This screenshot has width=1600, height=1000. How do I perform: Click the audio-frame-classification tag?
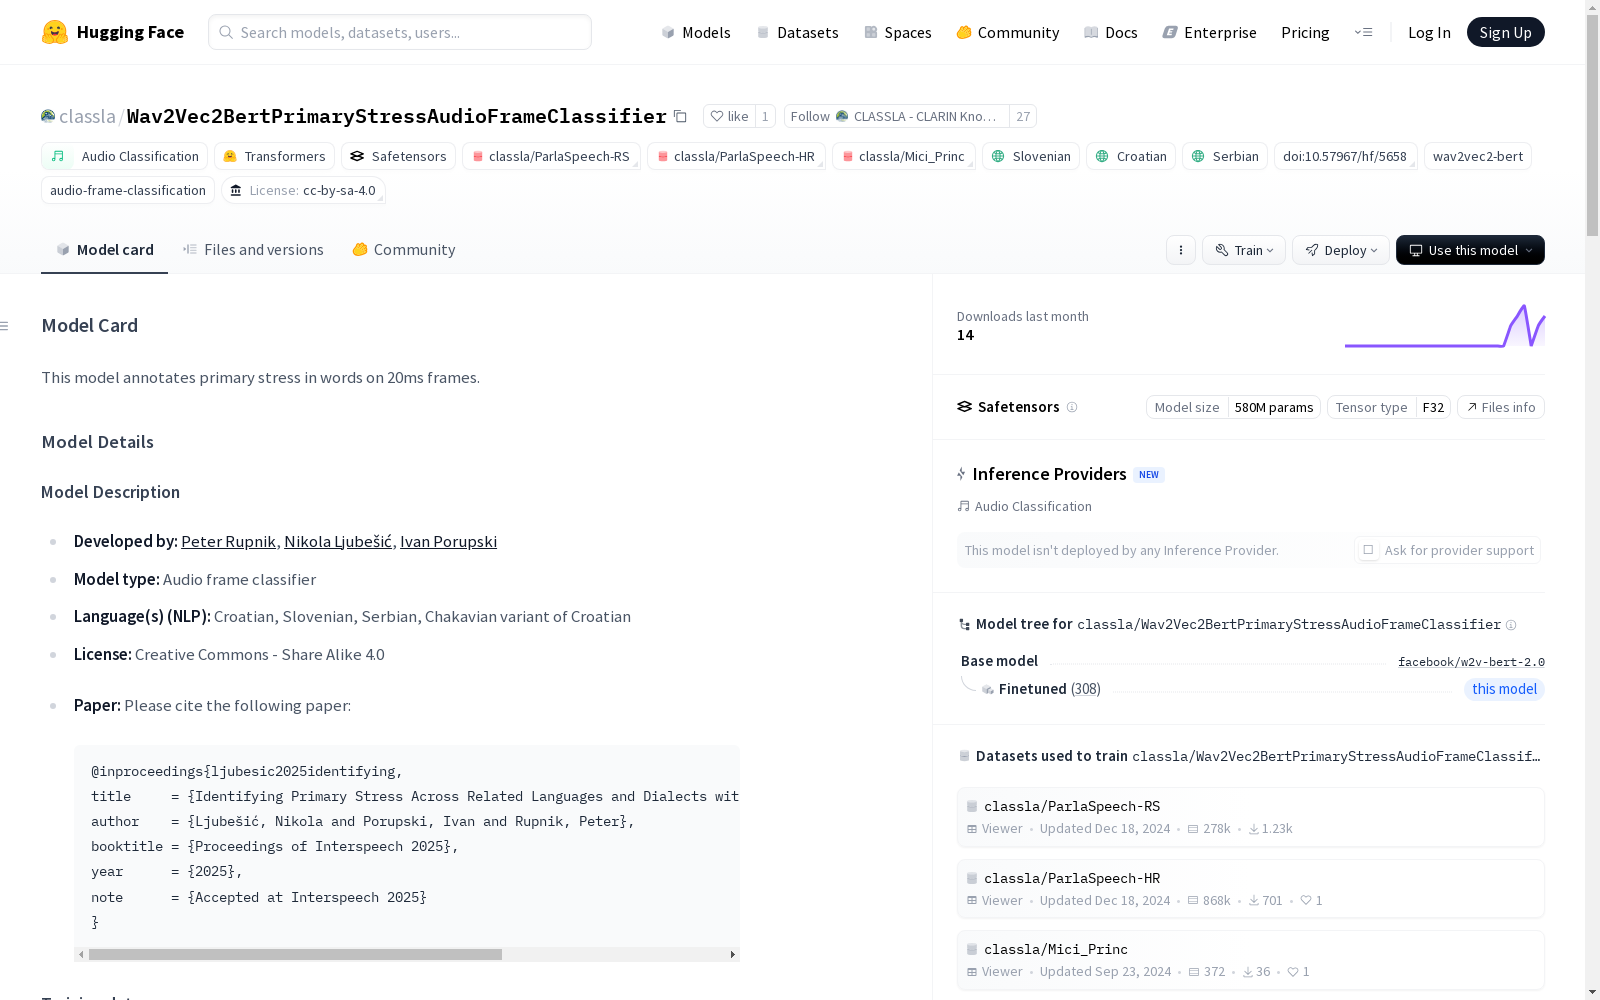click(x=128, y=190)
